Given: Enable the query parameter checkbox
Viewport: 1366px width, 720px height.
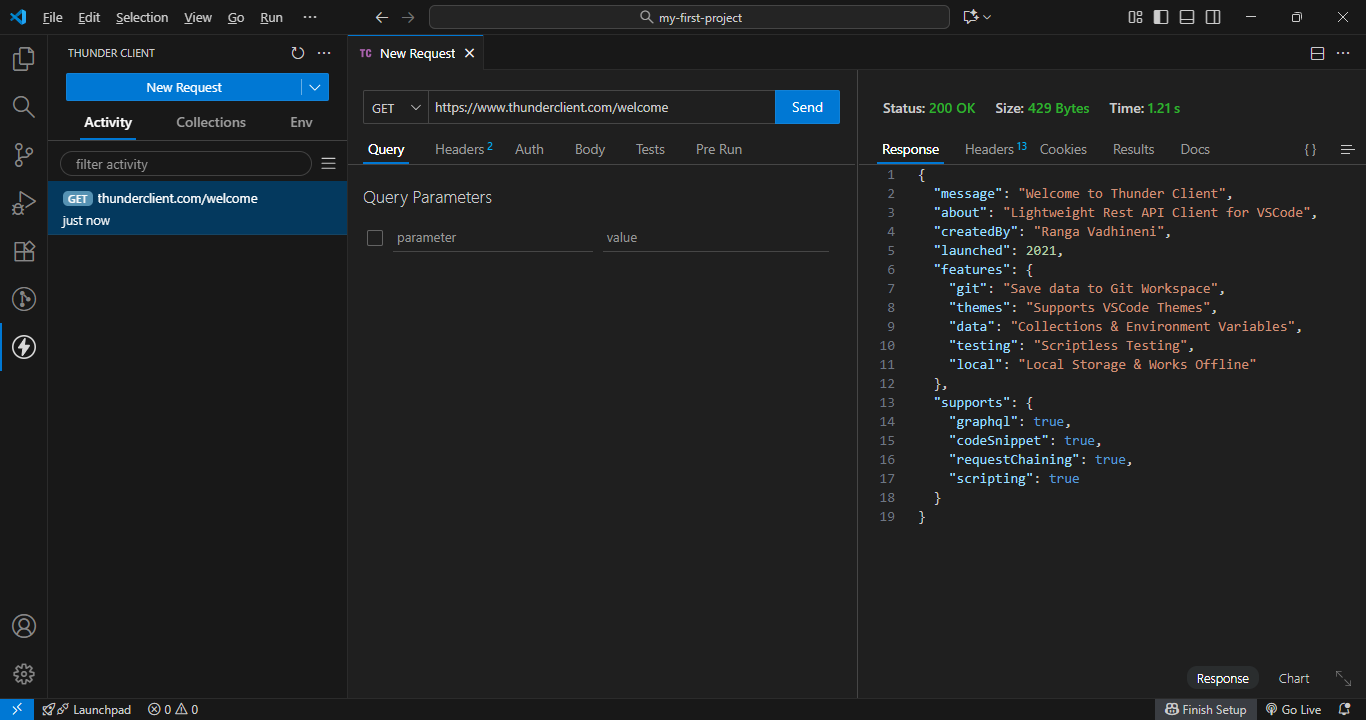Looking at the screenshot, I should (x=375, y=238).
